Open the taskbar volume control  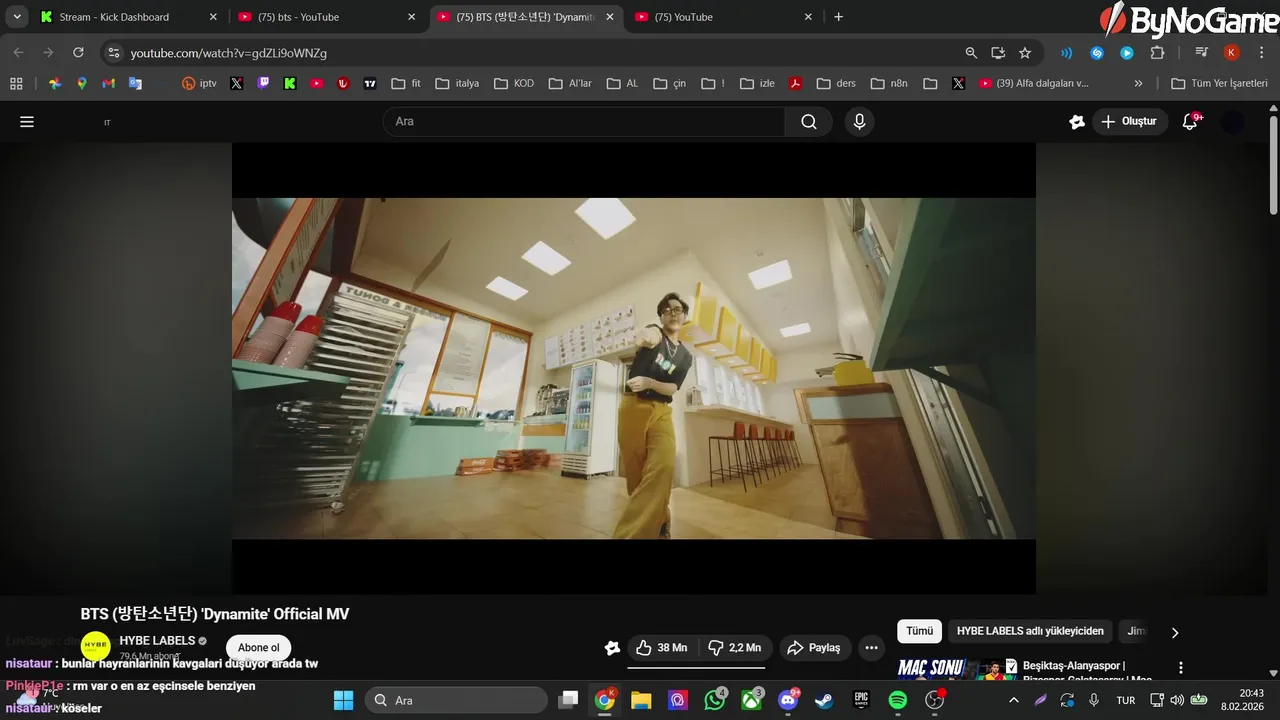(x=1177, y=700)
